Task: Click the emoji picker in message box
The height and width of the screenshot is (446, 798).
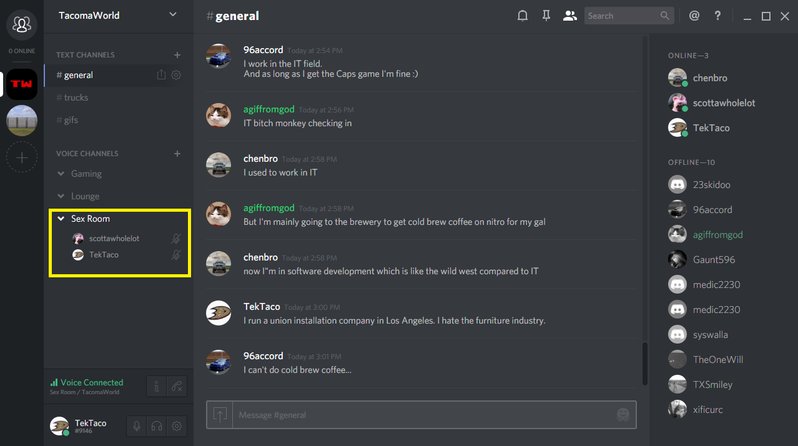Action: pos(623,415)
